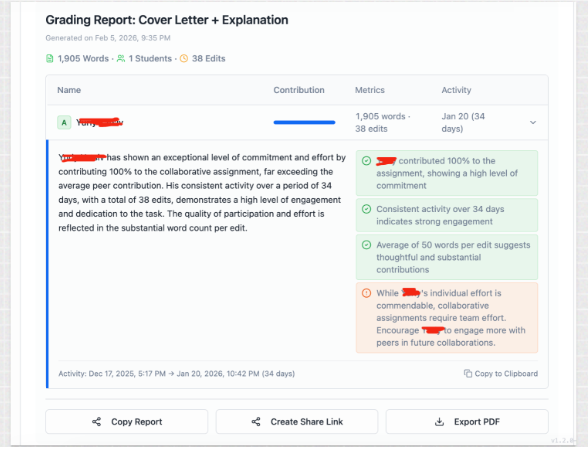Click the 'Jan 20 (34 days)' activity cell
The height and width of the screenshot is (451, 588).
(463, 123)
